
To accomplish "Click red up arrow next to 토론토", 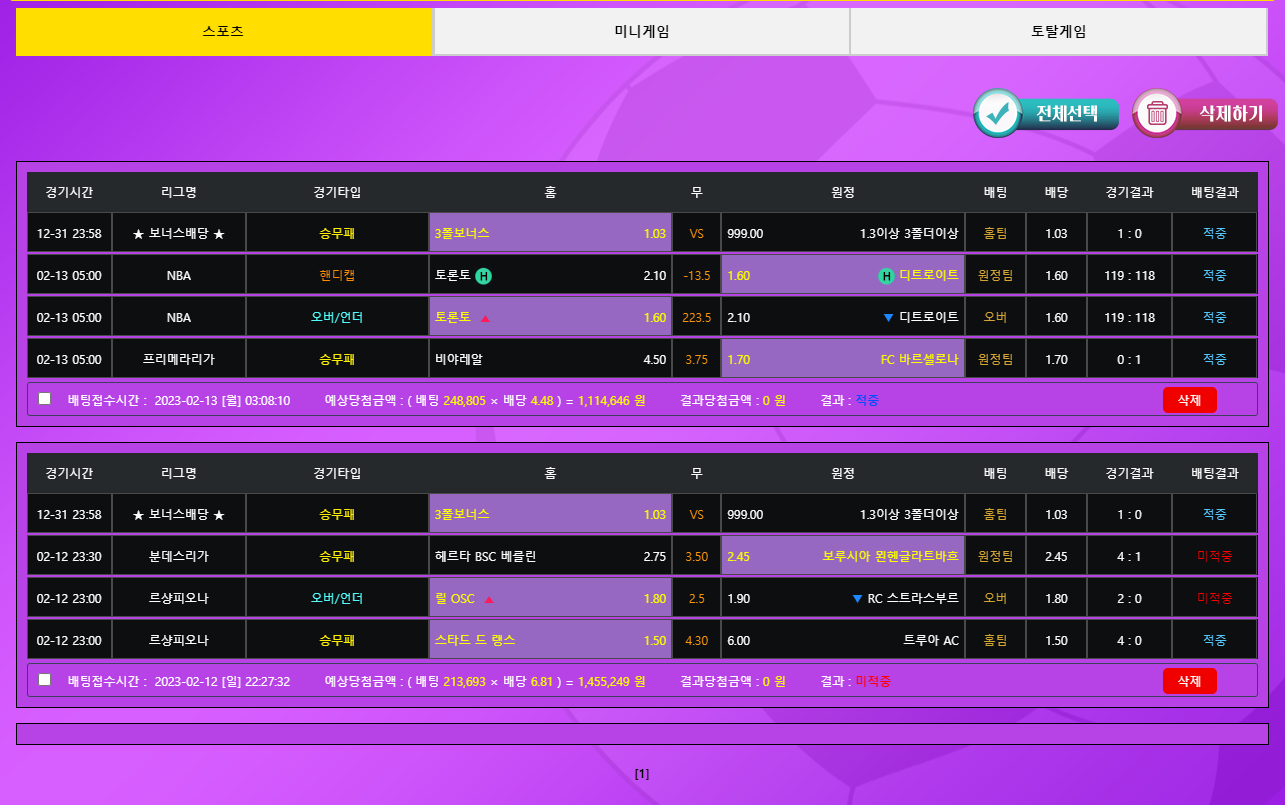I will pos(486,318).
